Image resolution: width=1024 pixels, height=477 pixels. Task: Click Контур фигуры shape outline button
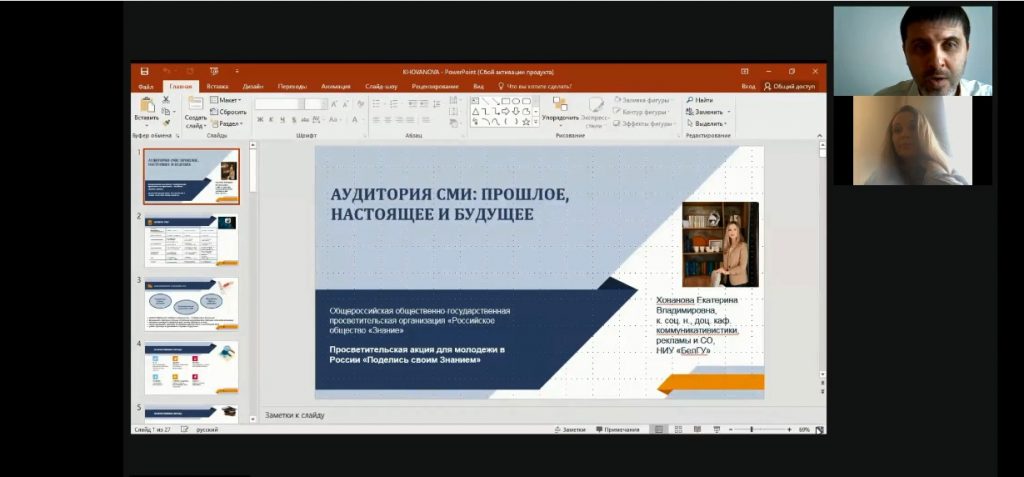click(640, 112)
